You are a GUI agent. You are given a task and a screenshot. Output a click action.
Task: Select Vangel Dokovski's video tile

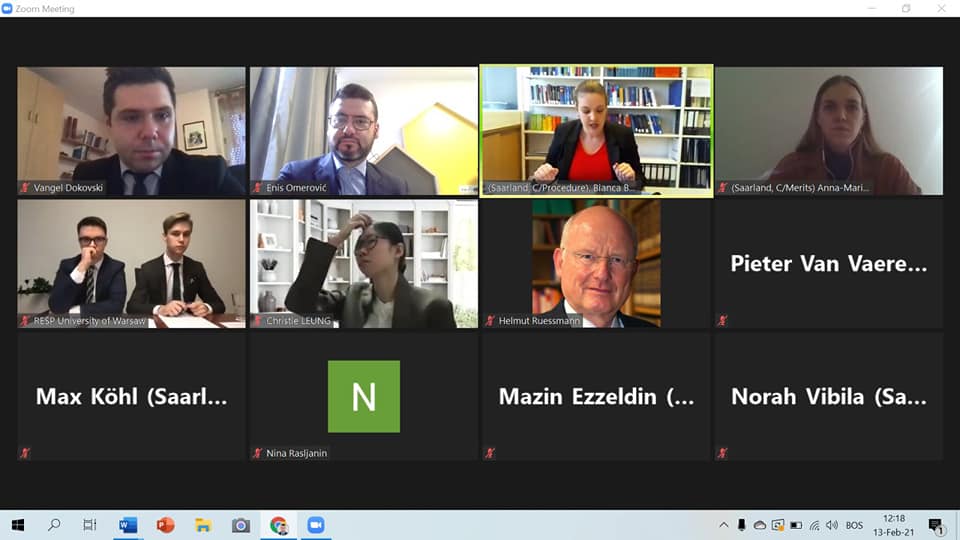(131, 131)
